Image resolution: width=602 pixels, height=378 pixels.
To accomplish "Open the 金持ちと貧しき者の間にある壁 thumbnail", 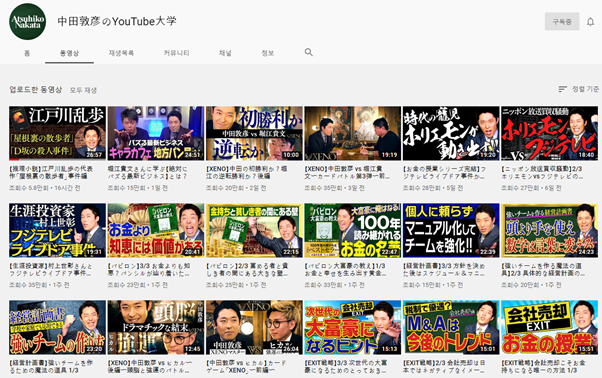I will click(x=254, y=230).
